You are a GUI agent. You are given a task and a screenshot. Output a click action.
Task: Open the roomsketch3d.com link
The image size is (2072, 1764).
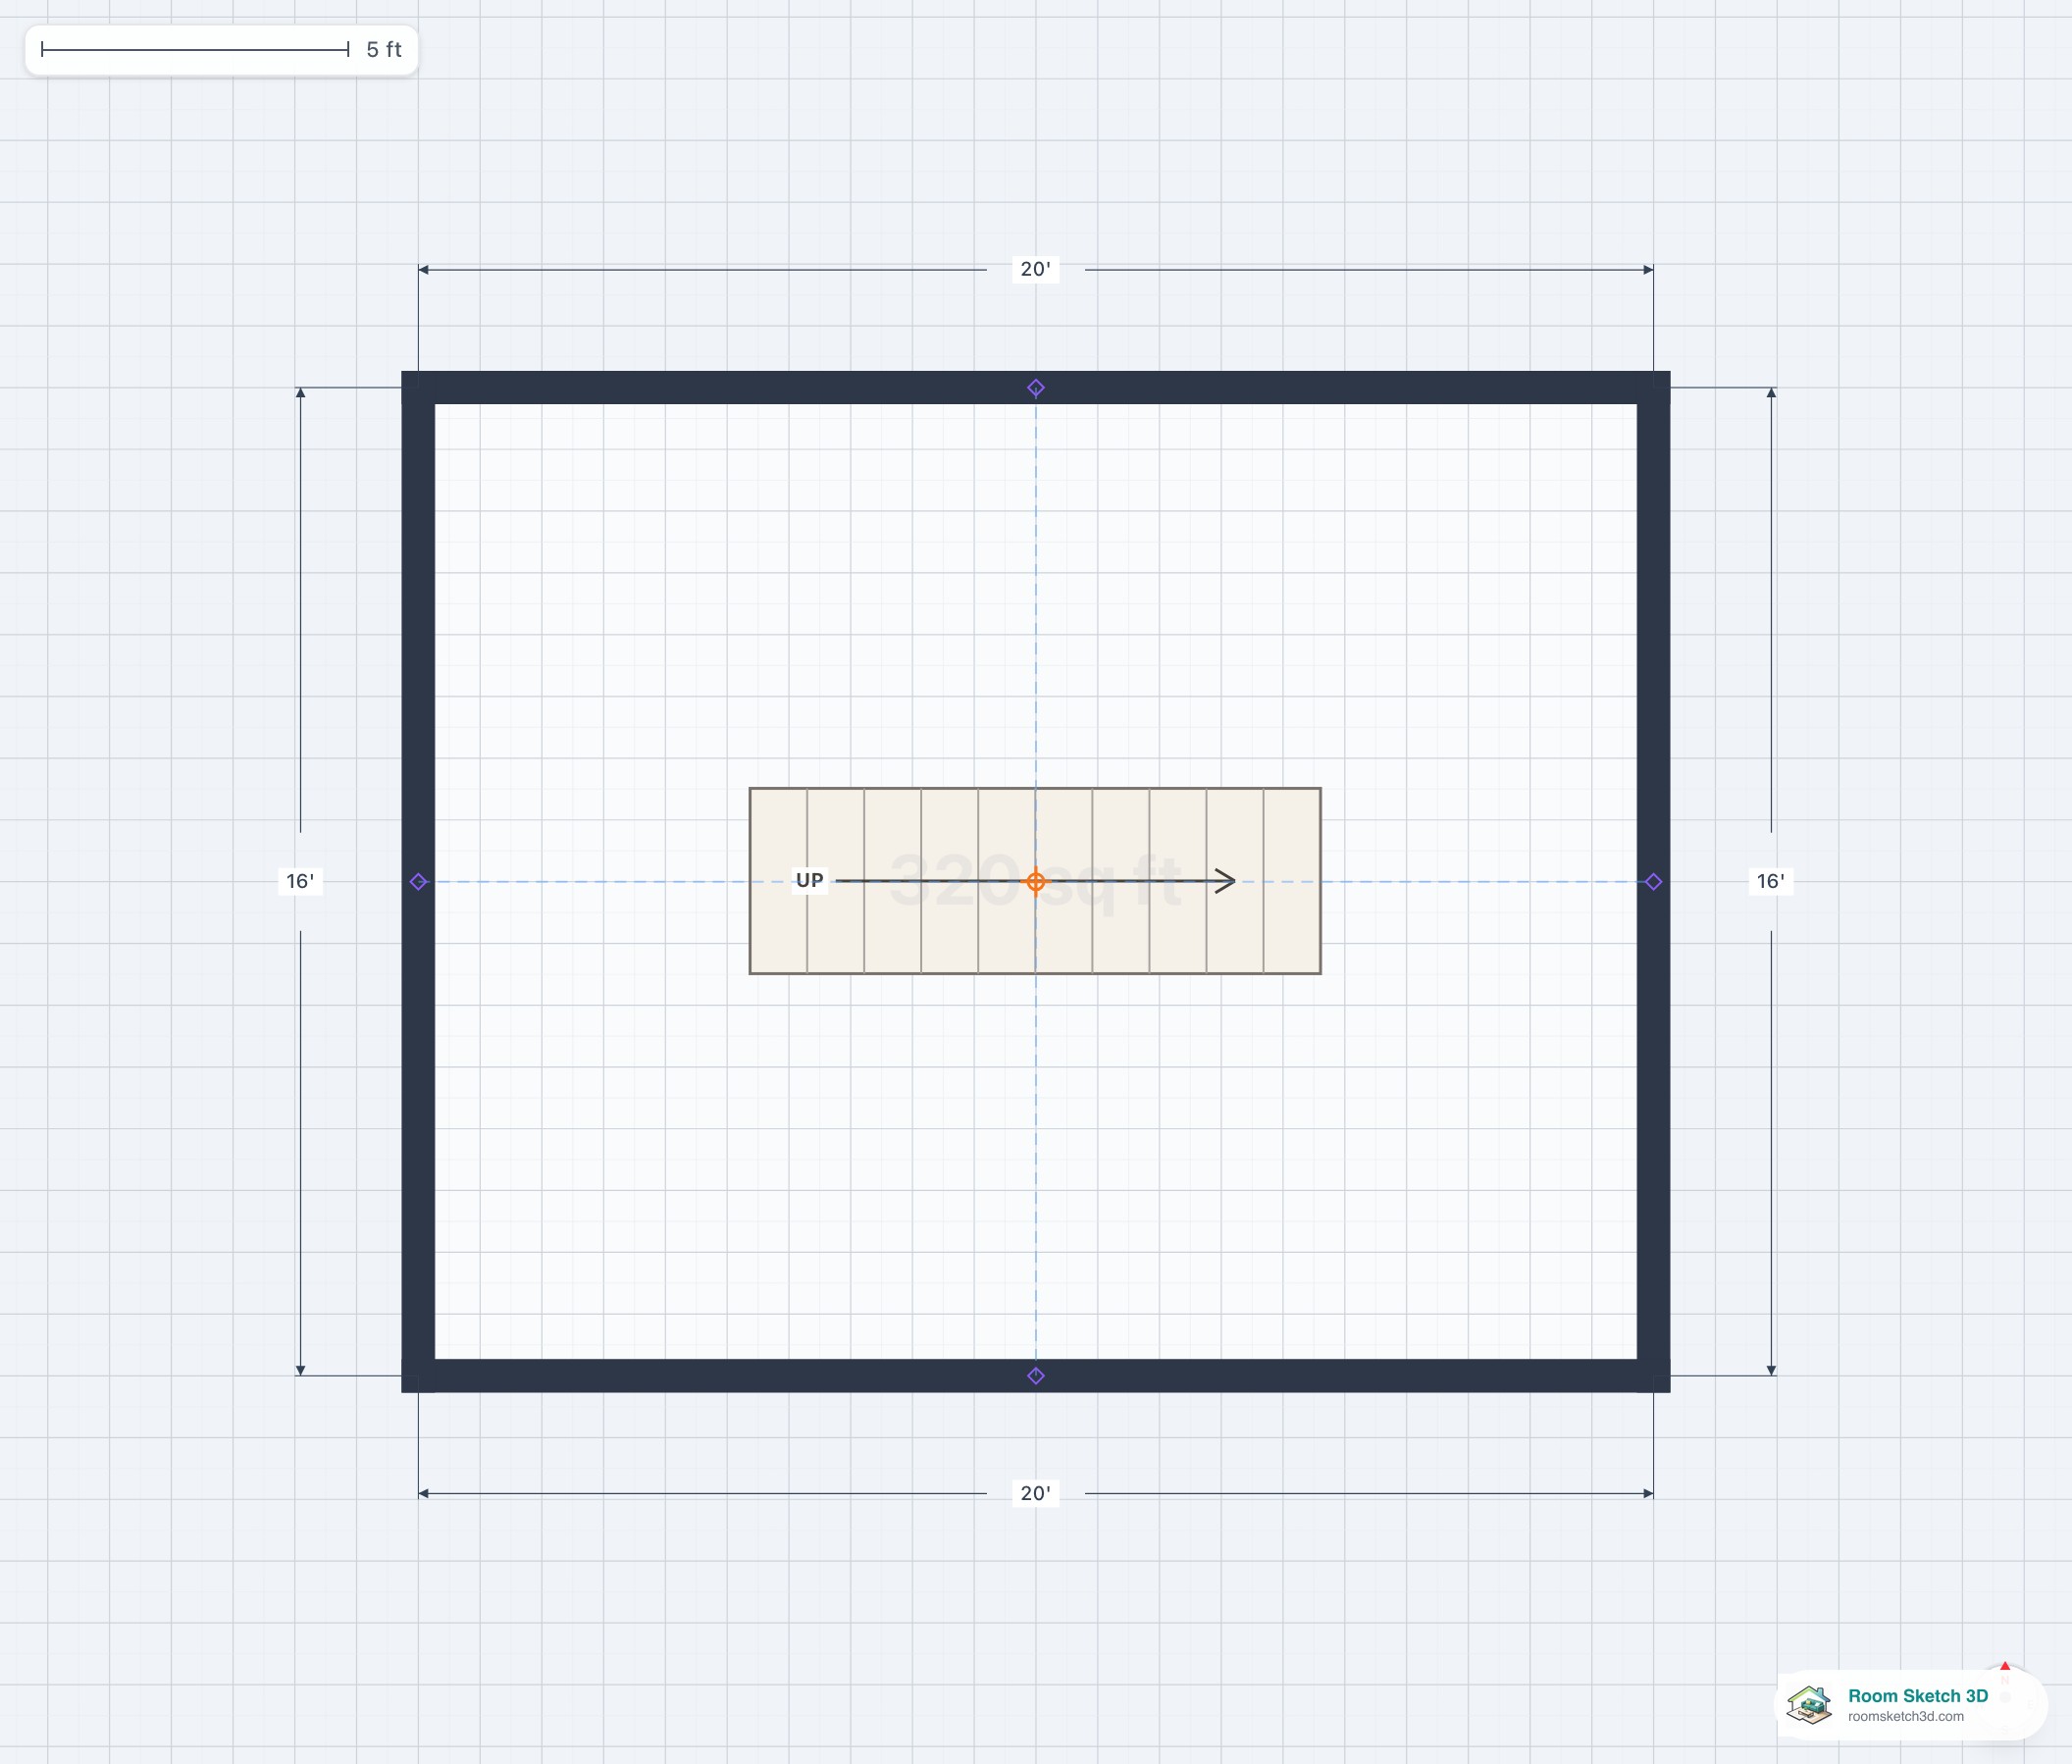click(x=1906, y=1716)
